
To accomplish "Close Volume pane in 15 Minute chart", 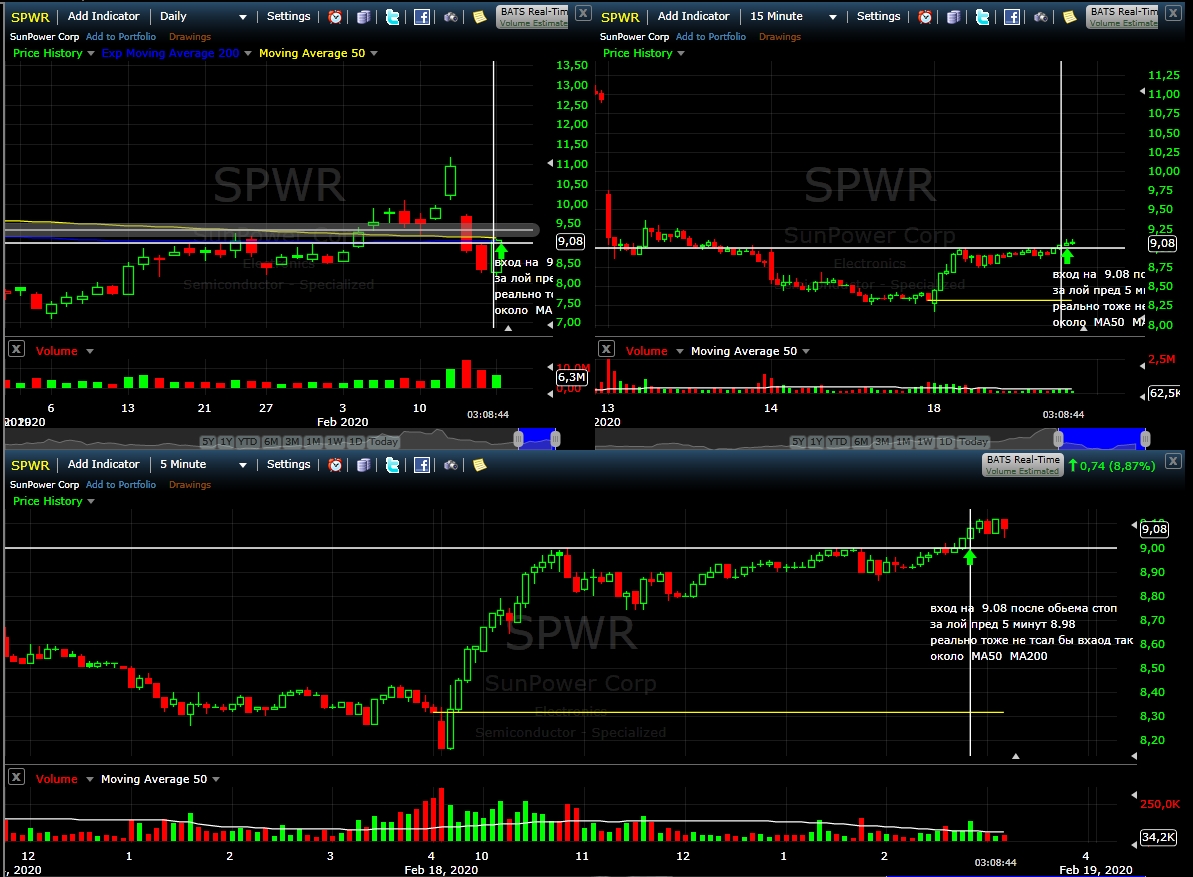I will [606, 349].
